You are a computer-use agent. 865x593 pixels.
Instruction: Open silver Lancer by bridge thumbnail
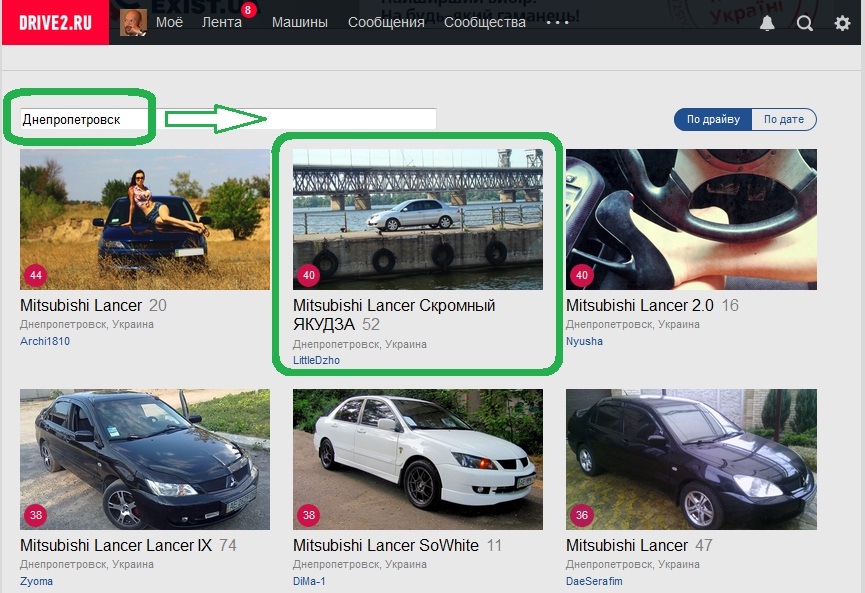[418, 219]
